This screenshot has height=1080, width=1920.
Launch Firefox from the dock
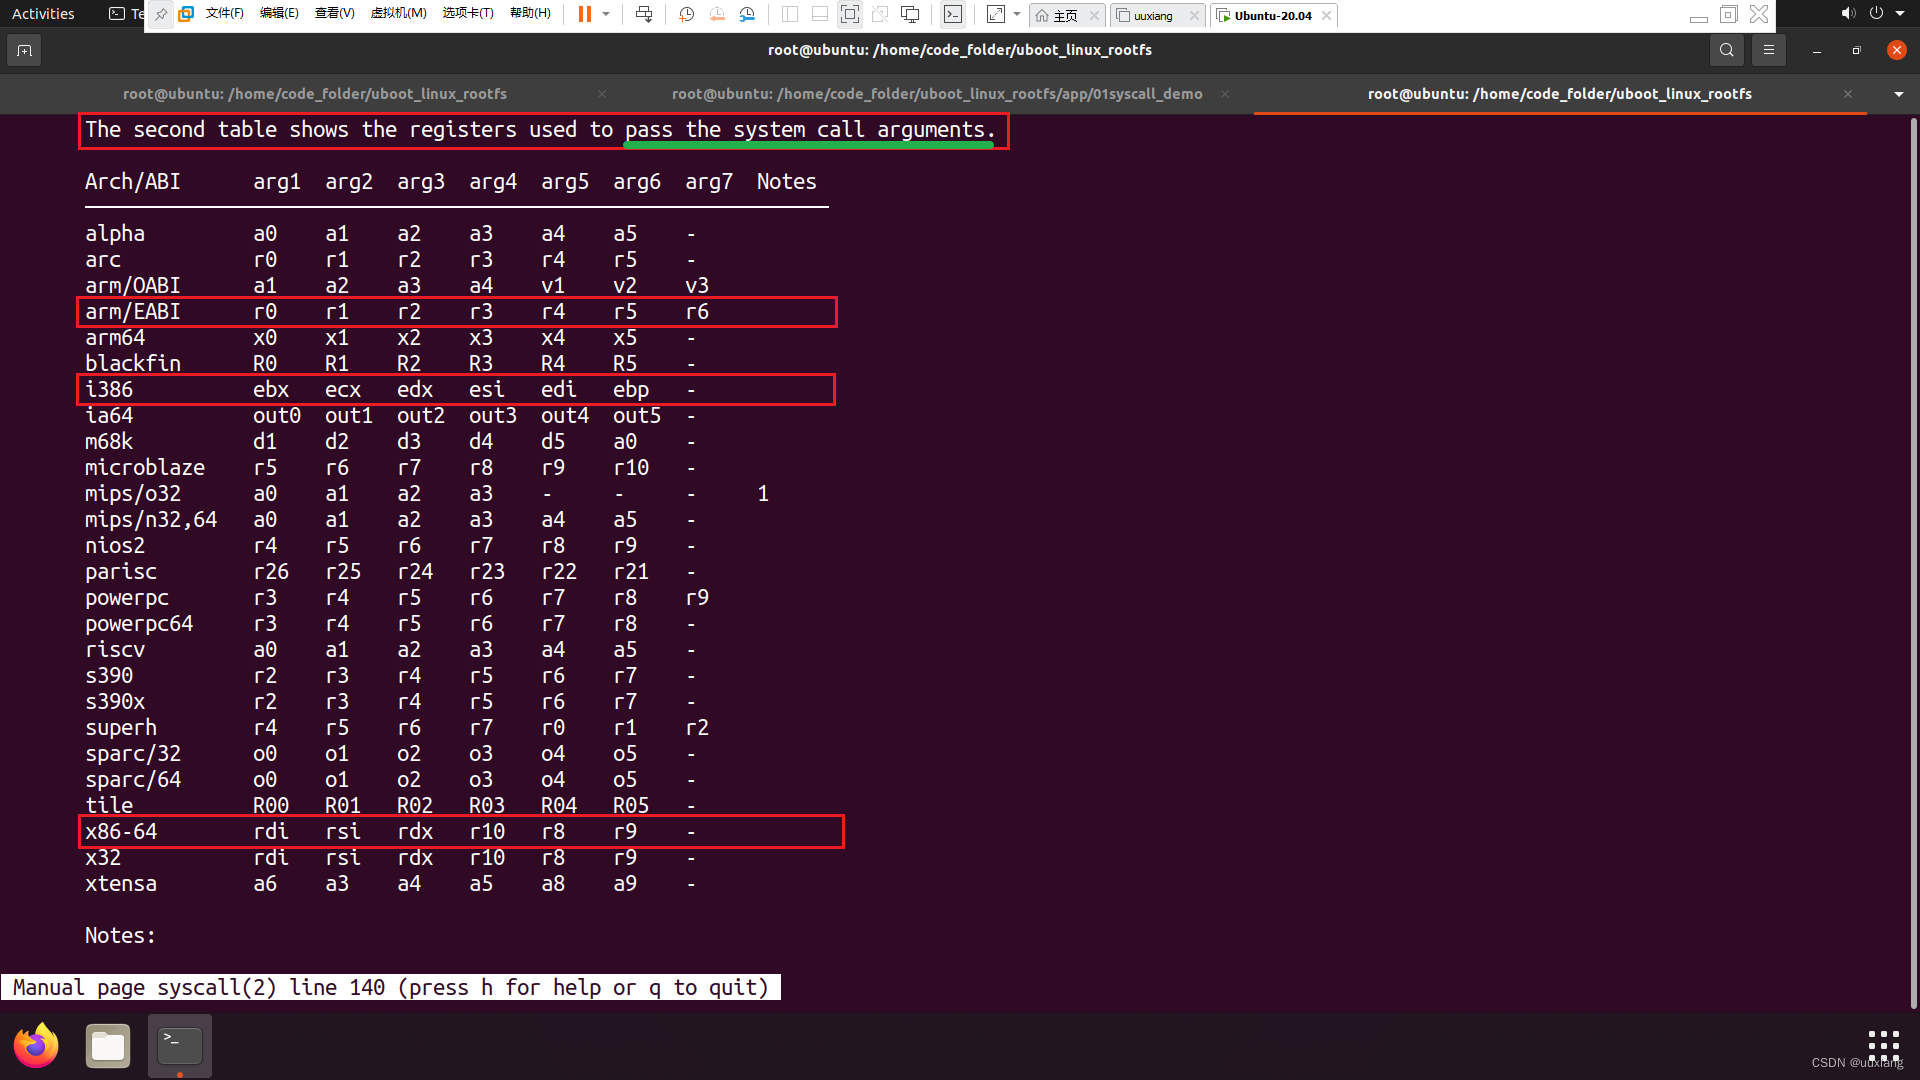coord(36,1046)
